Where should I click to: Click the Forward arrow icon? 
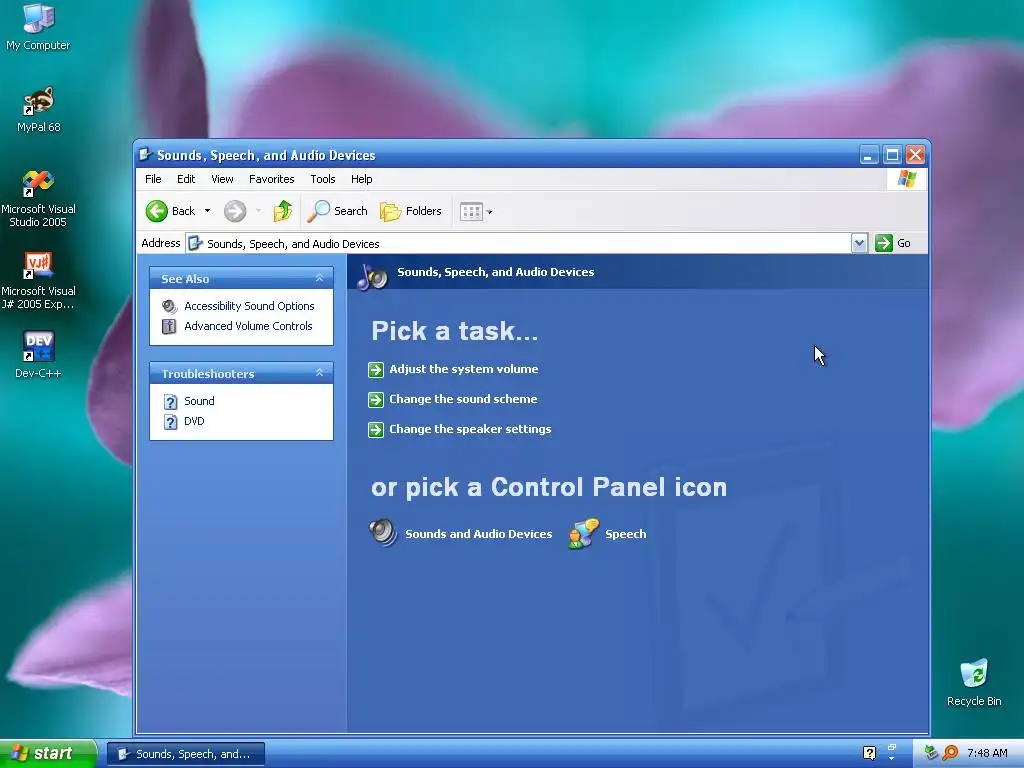[x=235, y=211]
